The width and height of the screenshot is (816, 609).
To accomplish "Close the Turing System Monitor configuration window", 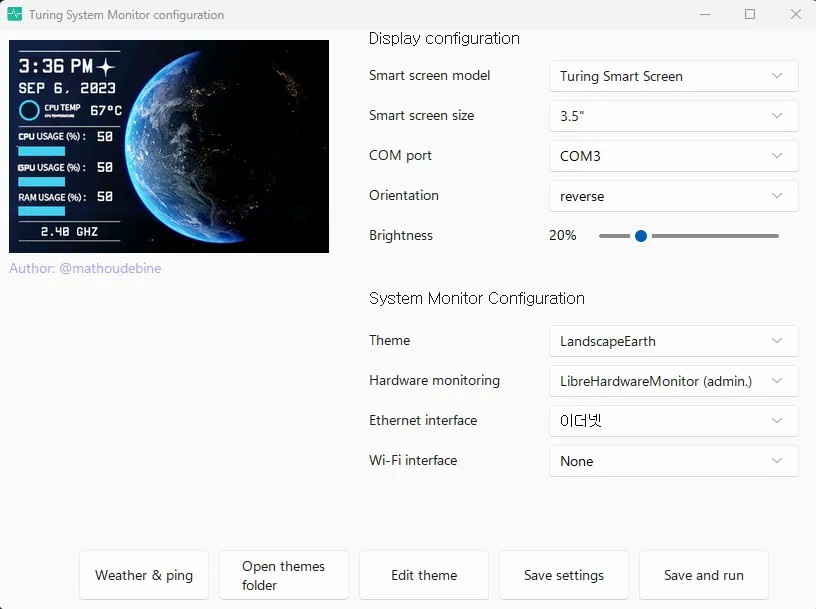I will (796, 14).
